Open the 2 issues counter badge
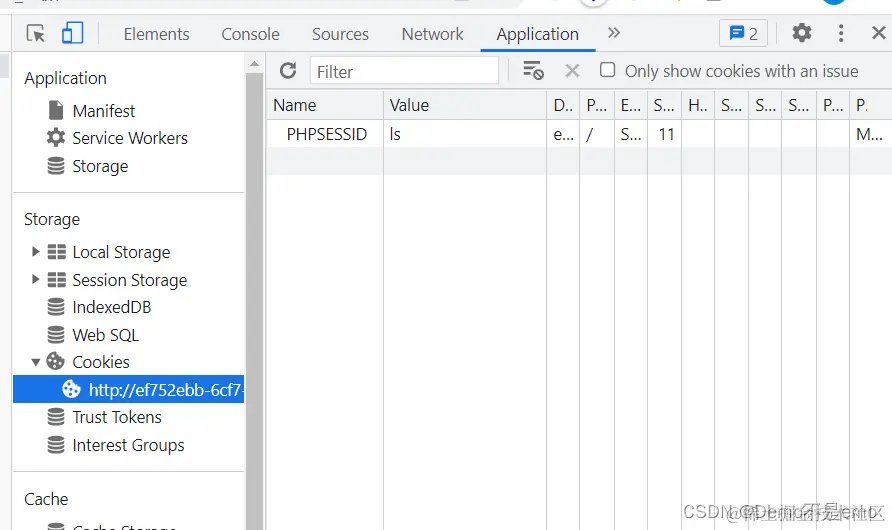 point(744,34)
